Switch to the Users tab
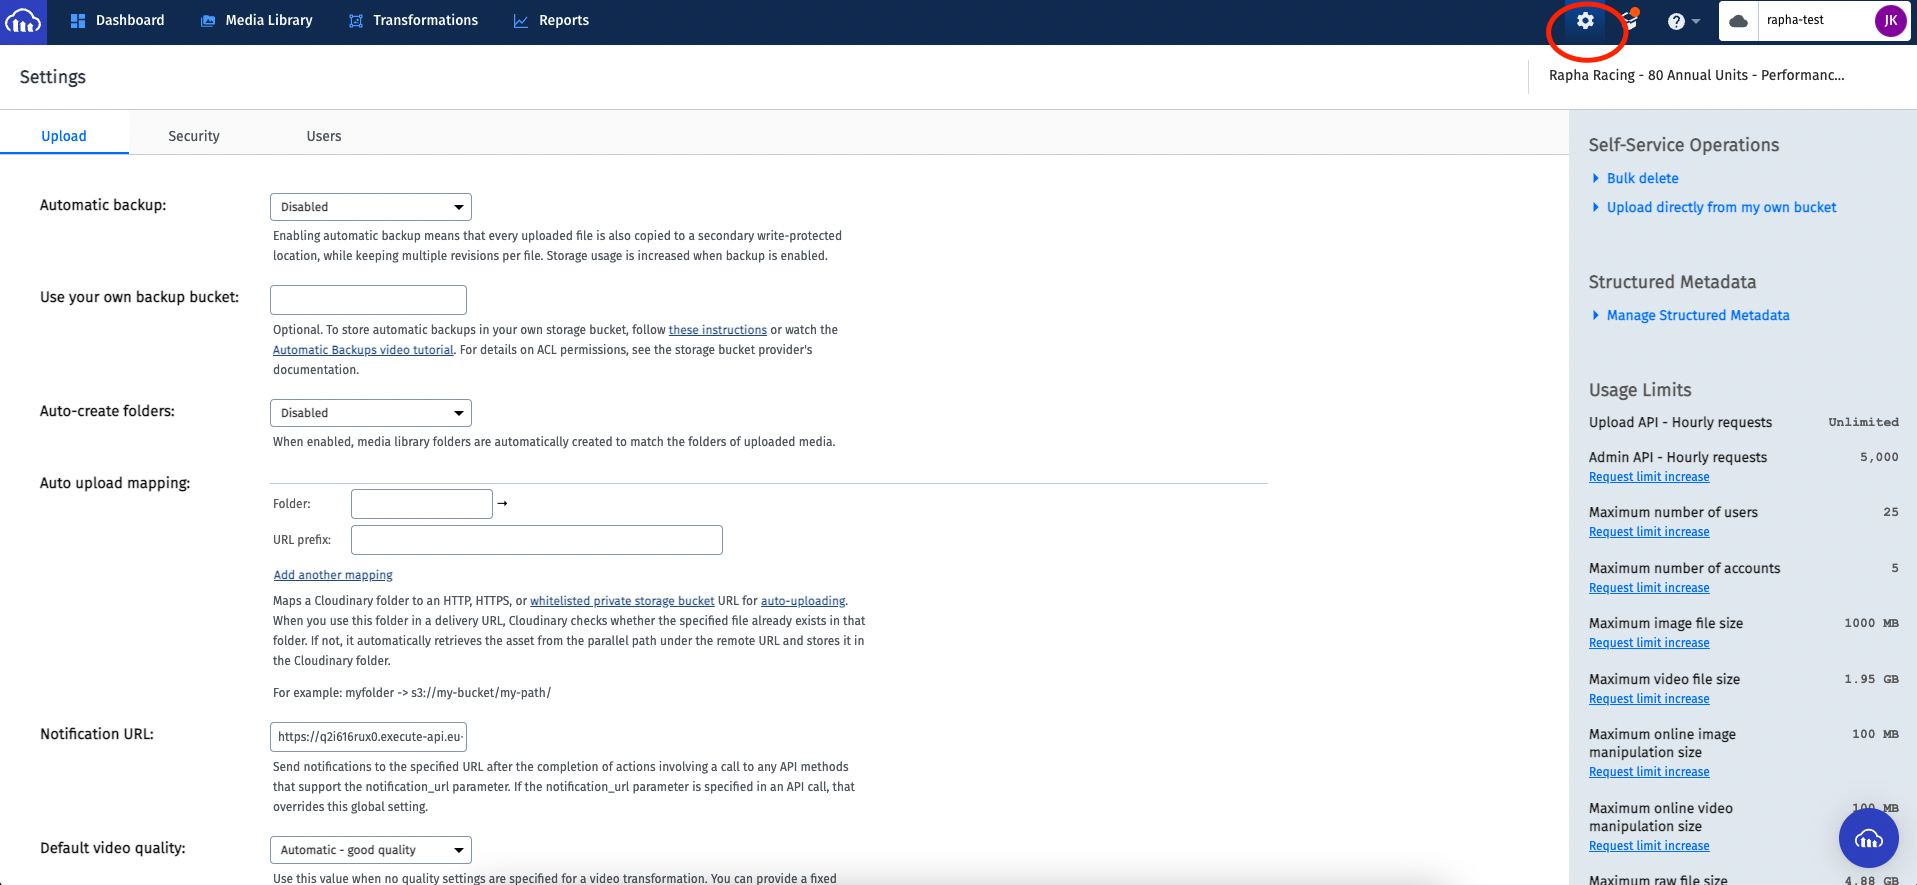Viewport: 1917px width, 885px height. pos(323,136)
